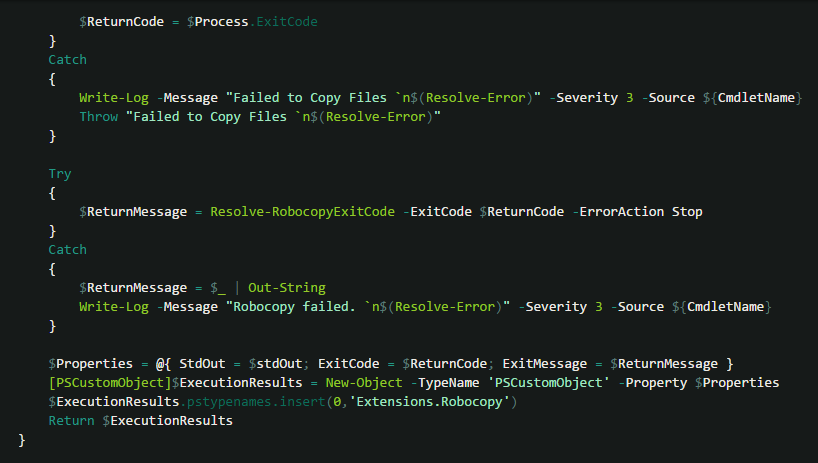
Task: Click $ReturnMessage at the end of the hashtable line
Action: (x=664, y=363)
